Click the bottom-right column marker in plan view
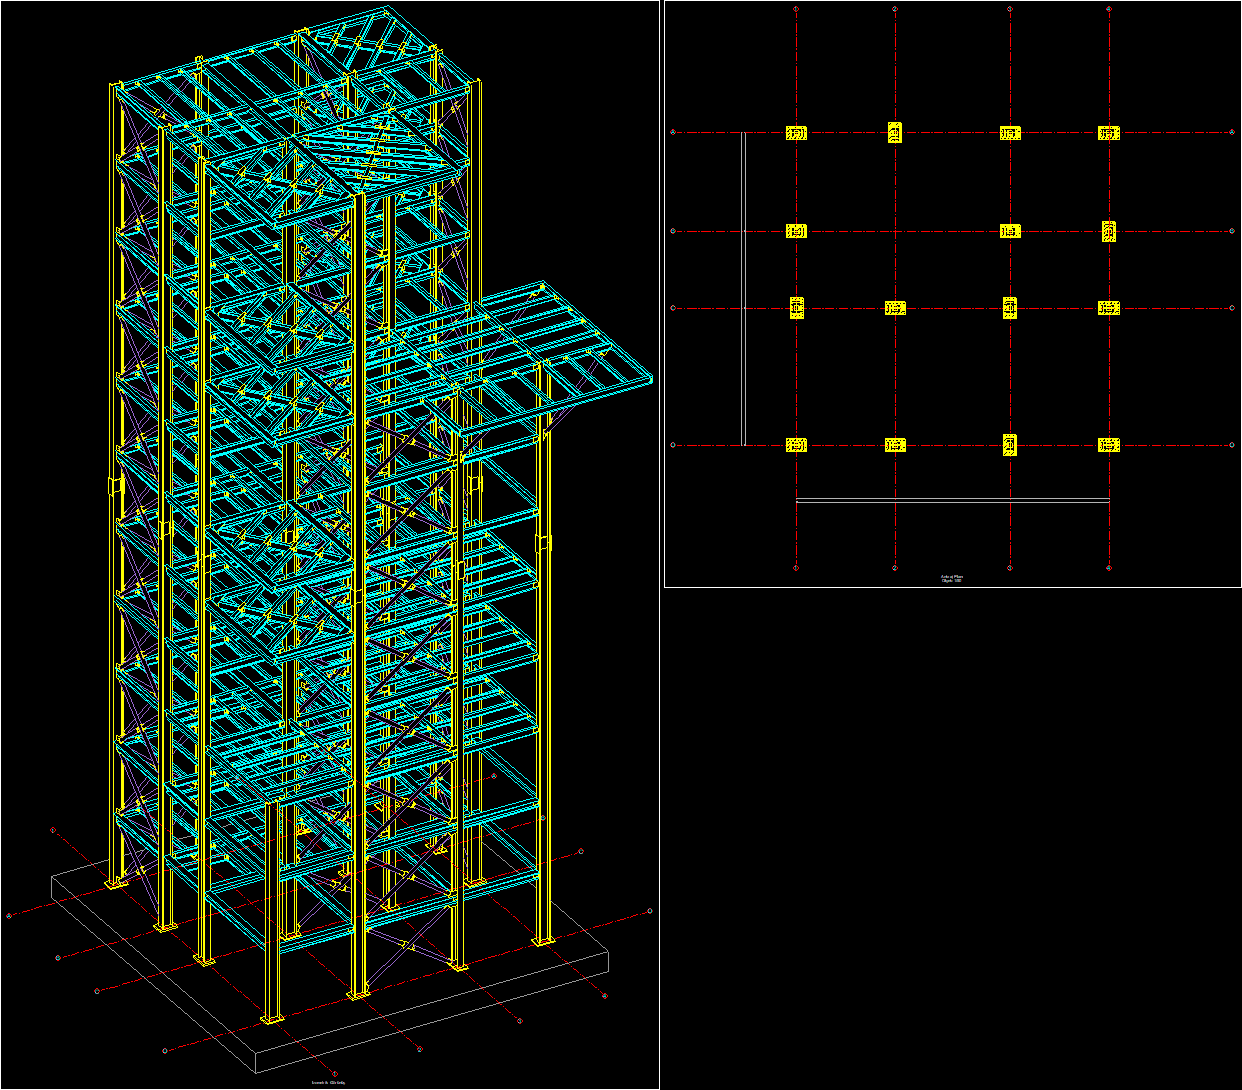Image resolution: width=1242 pixels, height=1090 pixels. (1108, 443)
